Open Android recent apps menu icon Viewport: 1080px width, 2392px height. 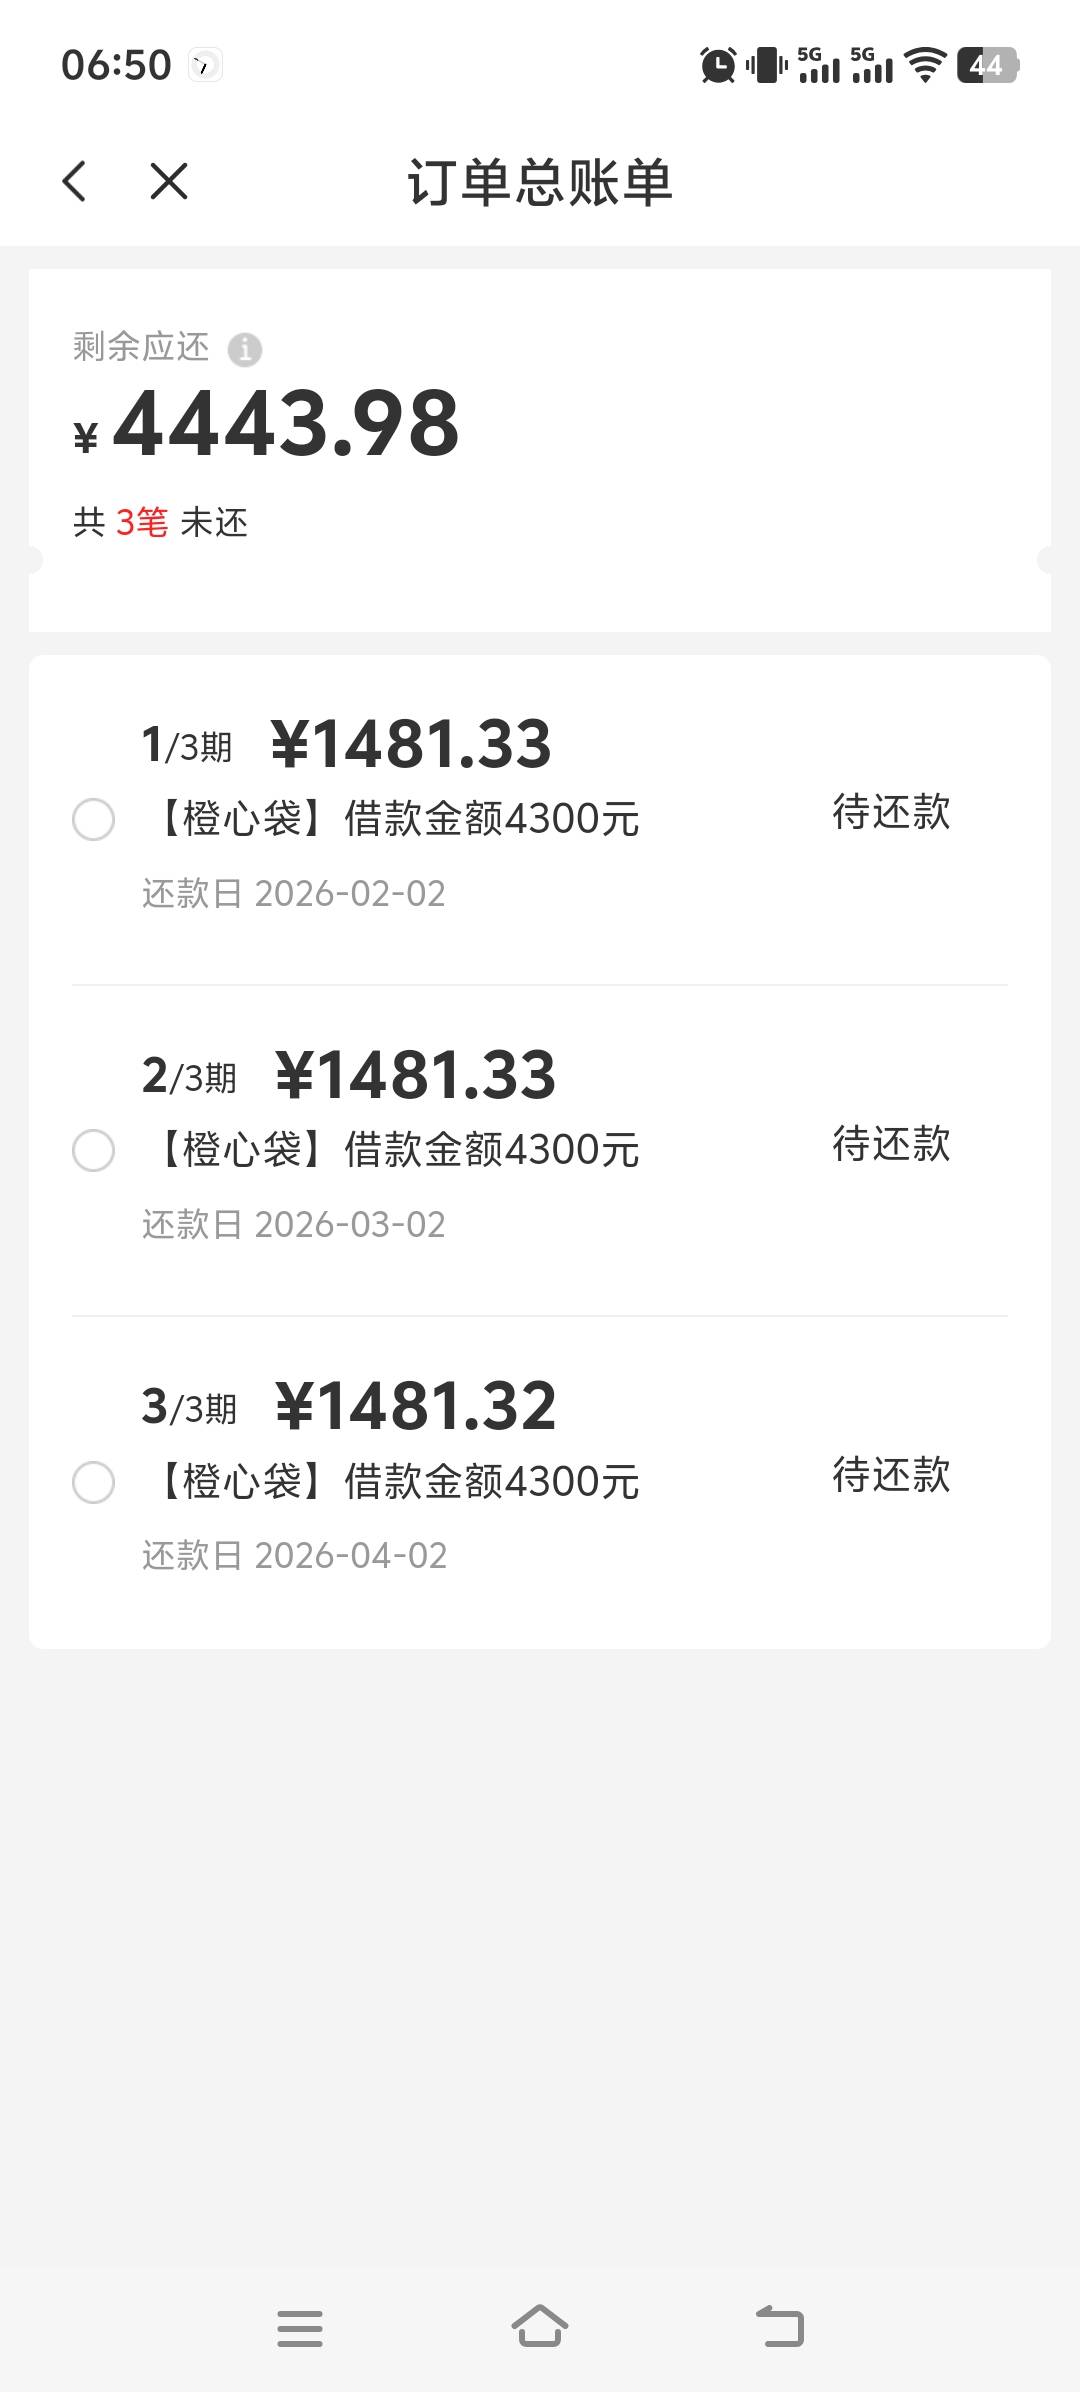[300, 2328]
